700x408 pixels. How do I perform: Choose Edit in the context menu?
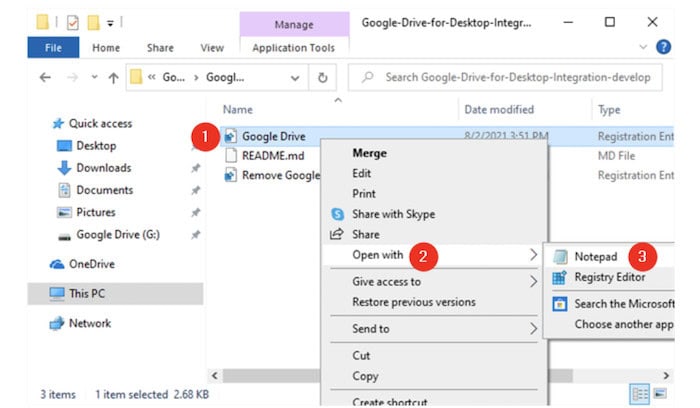(362, 173)
